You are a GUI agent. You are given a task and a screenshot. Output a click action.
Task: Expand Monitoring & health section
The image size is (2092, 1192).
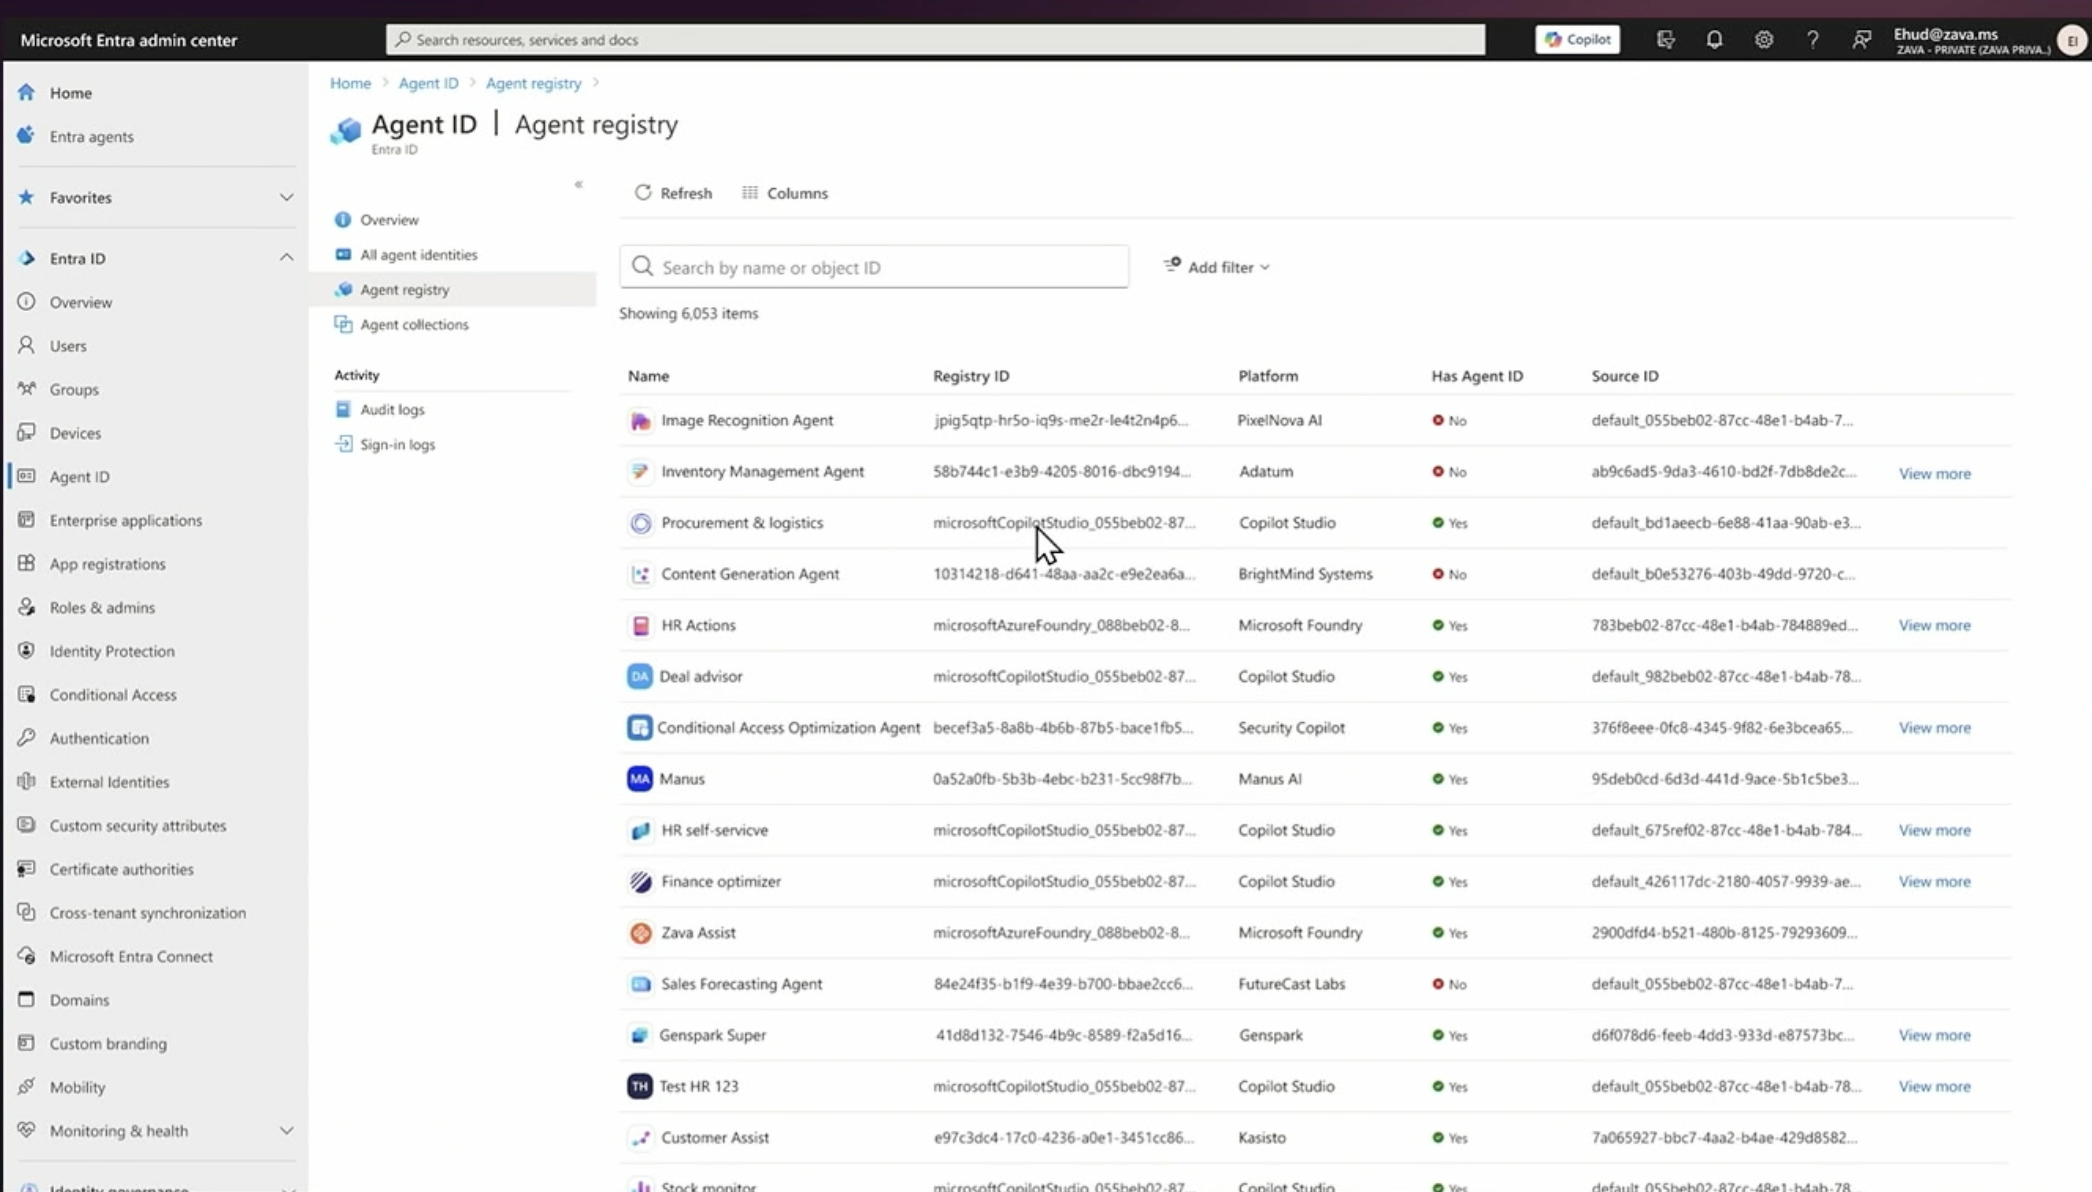(286, 1131)
